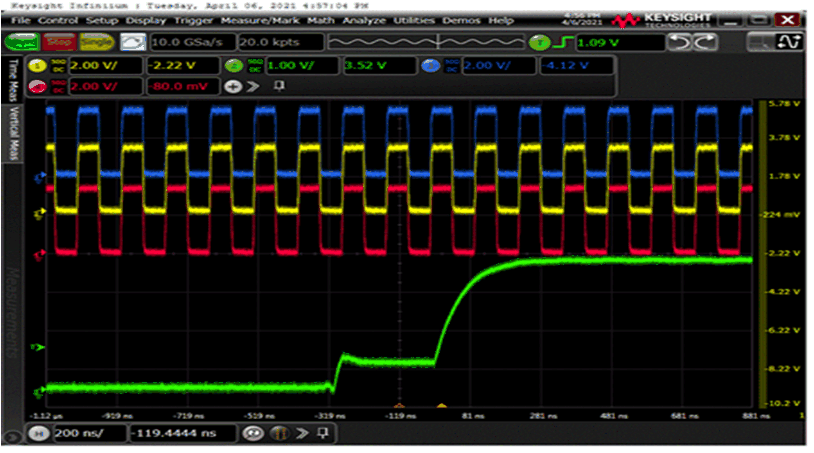Click the red channel 4 button
814x453 pixels.
[x=39, y=86]
